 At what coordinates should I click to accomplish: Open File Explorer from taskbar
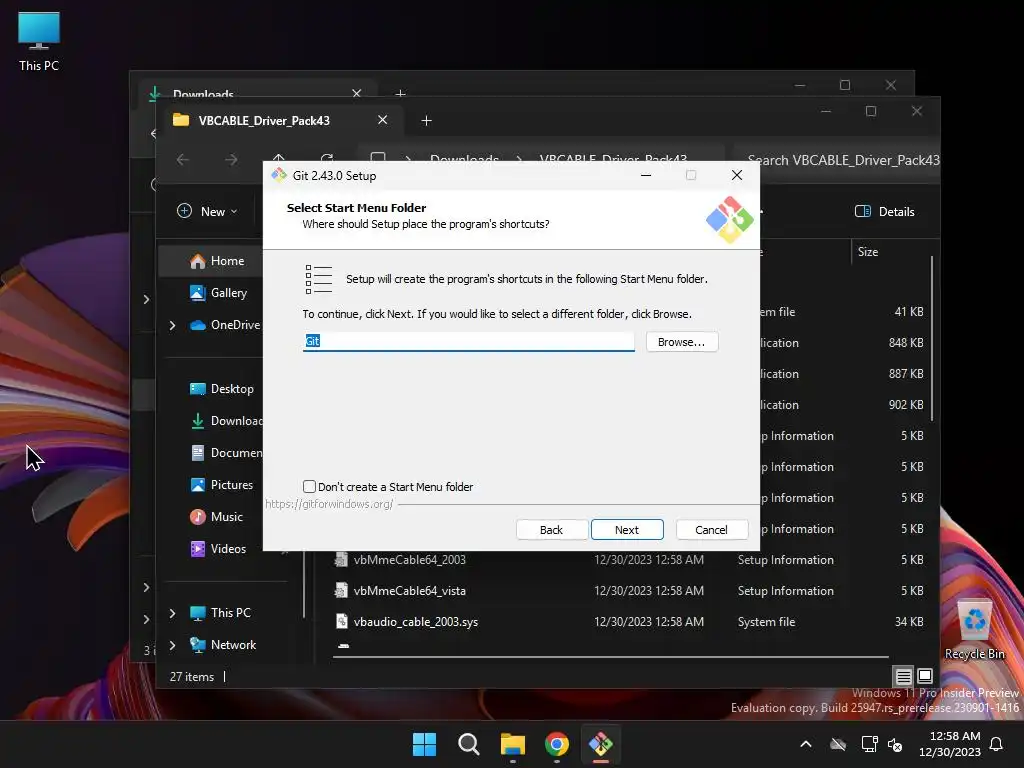513,744
